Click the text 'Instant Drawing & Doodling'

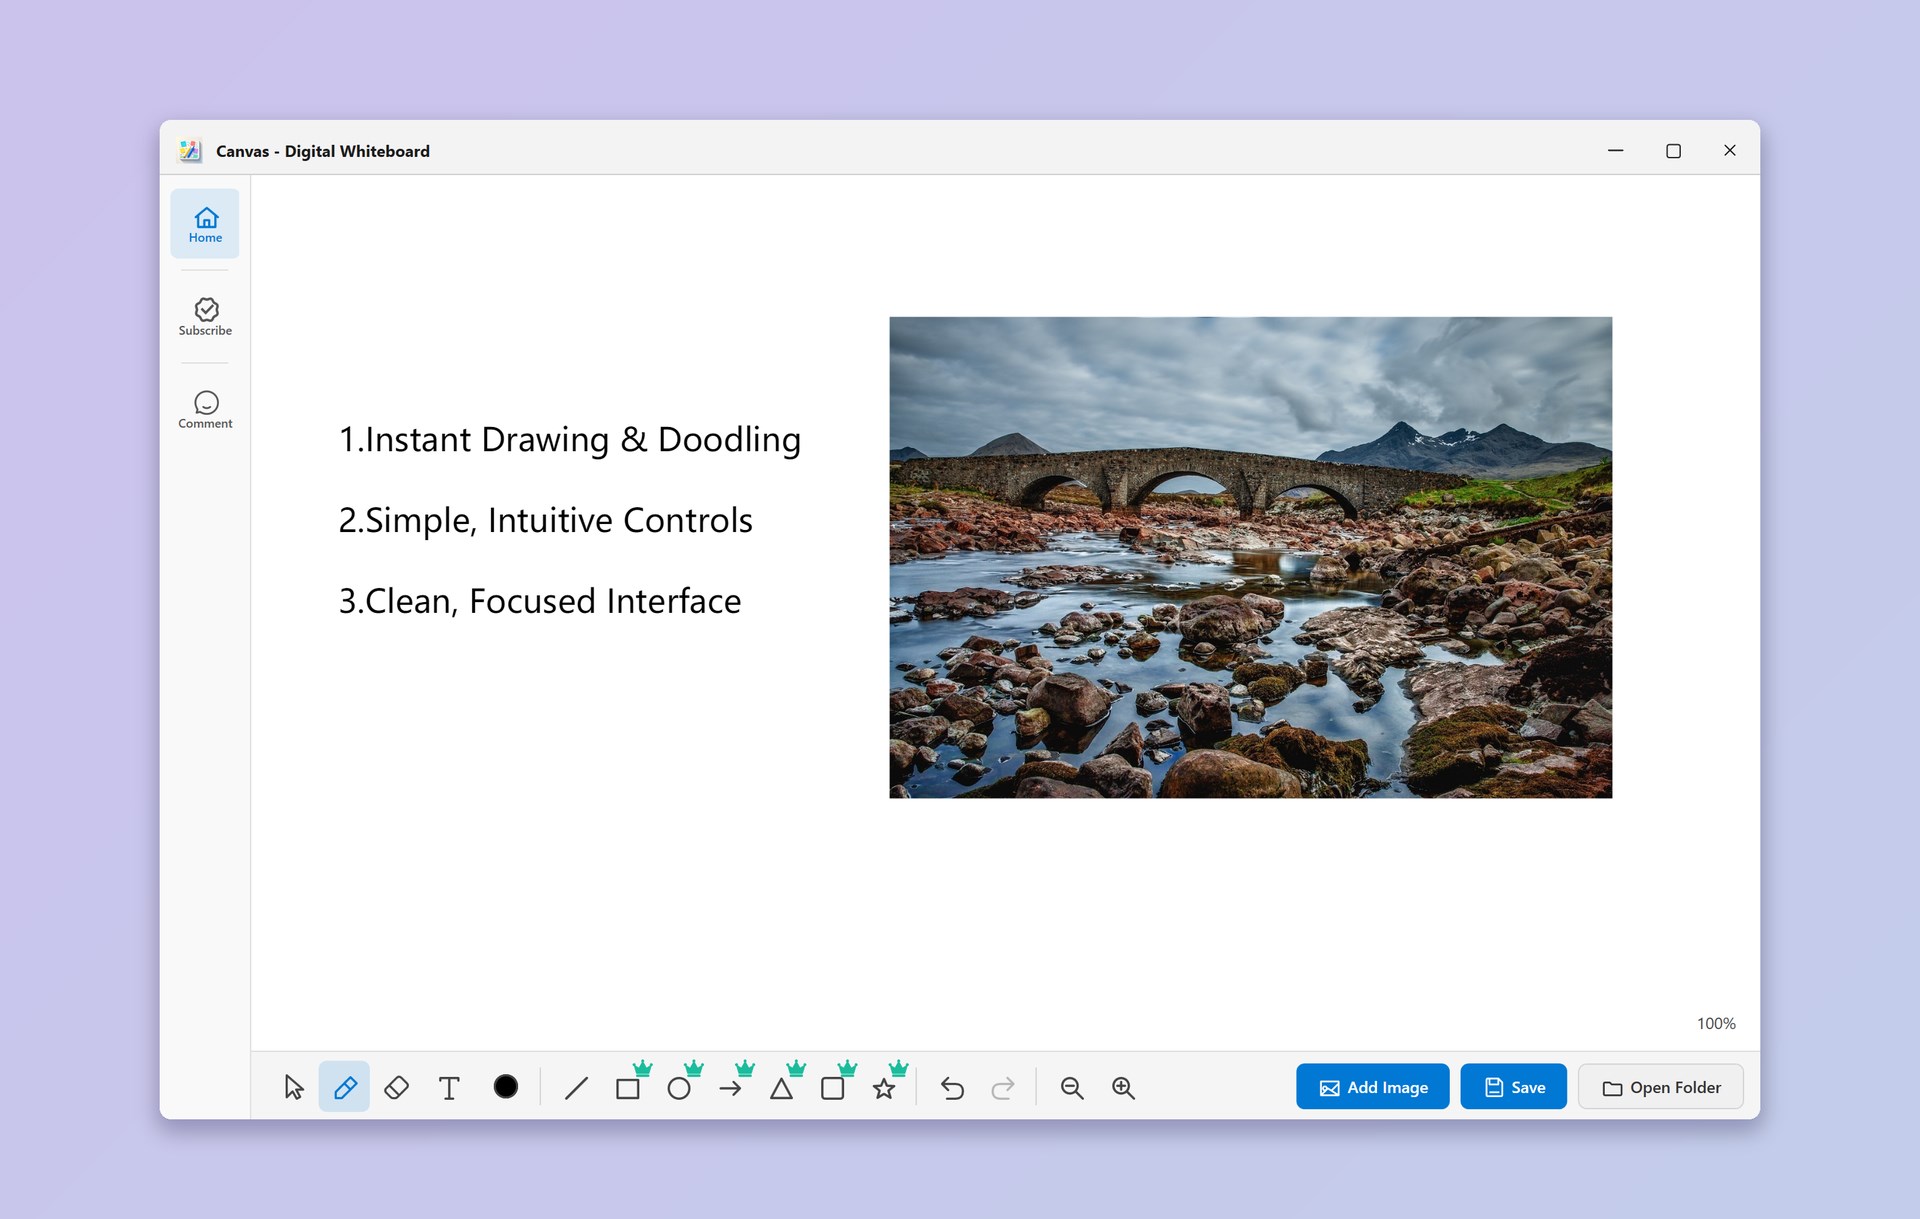pos(583,440)
